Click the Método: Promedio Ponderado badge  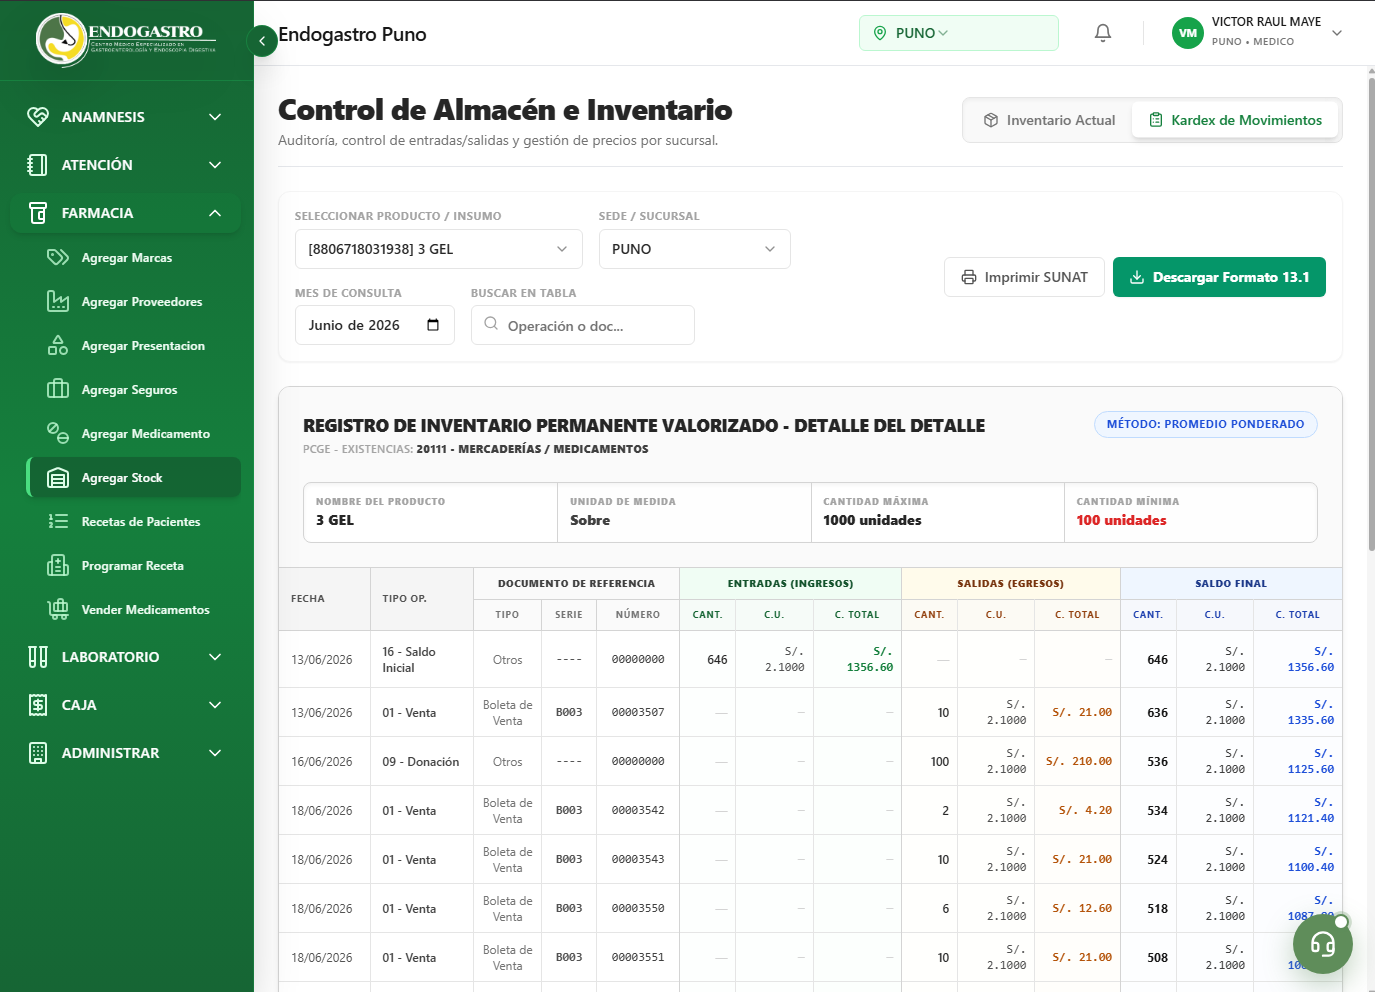pyautogui.click(x=1205, y=424)
